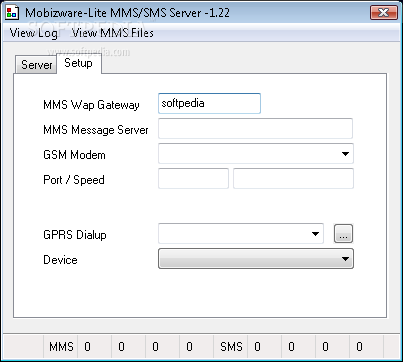This screenshot has height=362, width=403.
Task: Switch to the Server tab
Action: 36,65
